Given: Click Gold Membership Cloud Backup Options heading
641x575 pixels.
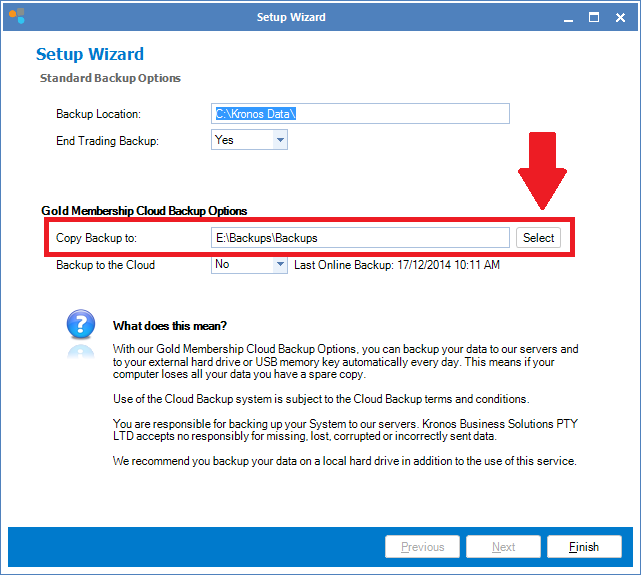Looking at the screenshot, I should point(144,211).
